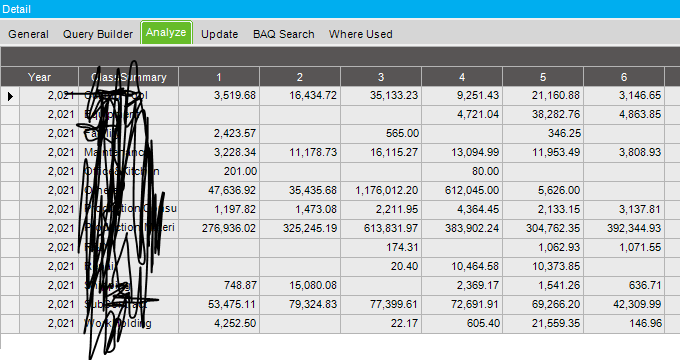The width and height of the screenshot is (680, 360).
Task: Click the cell showing 4,721.04
Action: (x=462, y=115)
